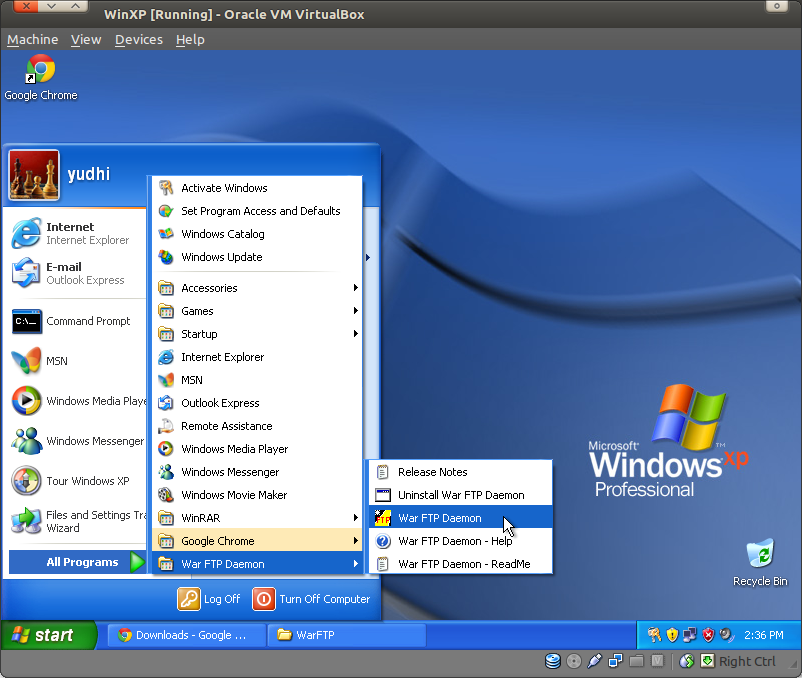This screenshot has width=802, height=678.
Task: Open VirtualBox Machine menu
Action: pos(33,39)
